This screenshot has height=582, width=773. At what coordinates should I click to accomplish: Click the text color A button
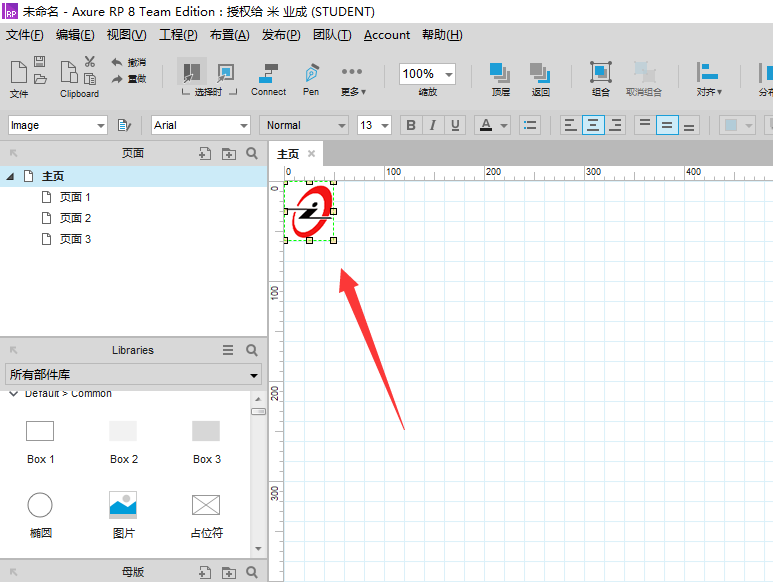coord(486,125)
